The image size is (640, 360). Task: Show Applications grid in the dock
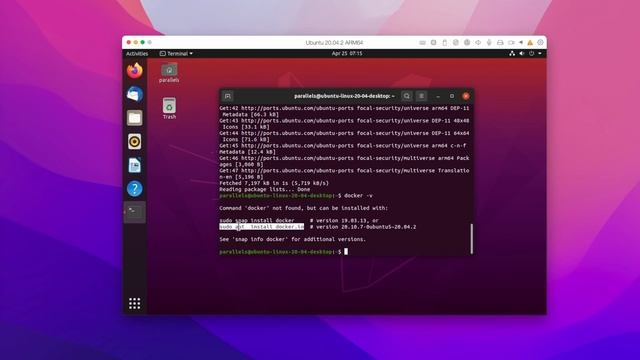(134, 303)
